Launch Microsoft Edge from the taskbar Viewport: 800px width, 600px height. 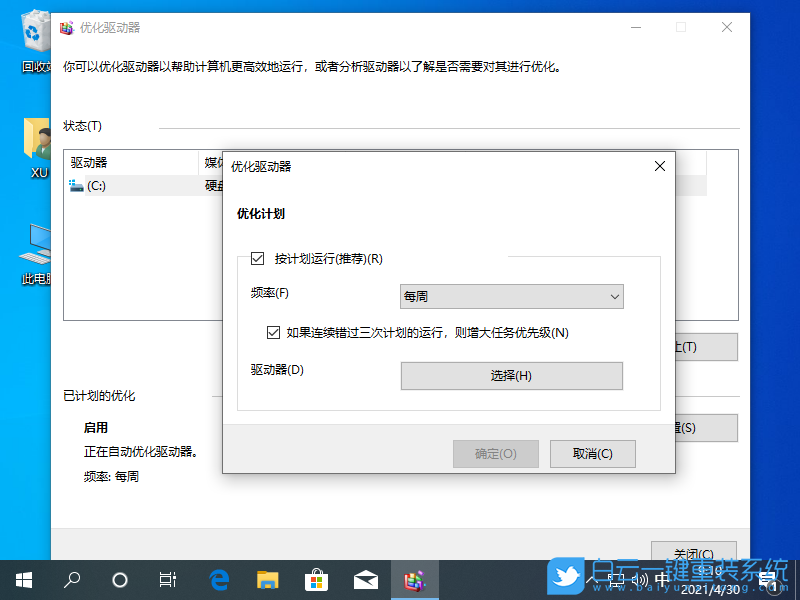[x=219, y=579]
